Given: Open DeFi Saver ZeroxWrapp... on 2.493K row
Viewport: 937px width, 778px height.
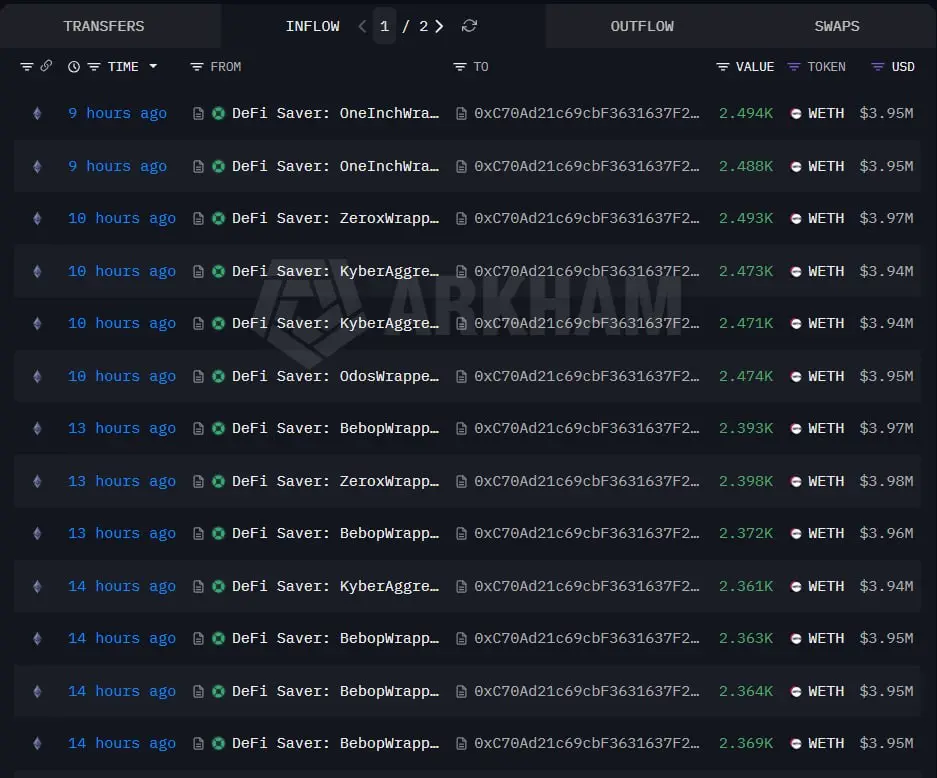Looking at the screenshot, I should [x=335, y=219].
